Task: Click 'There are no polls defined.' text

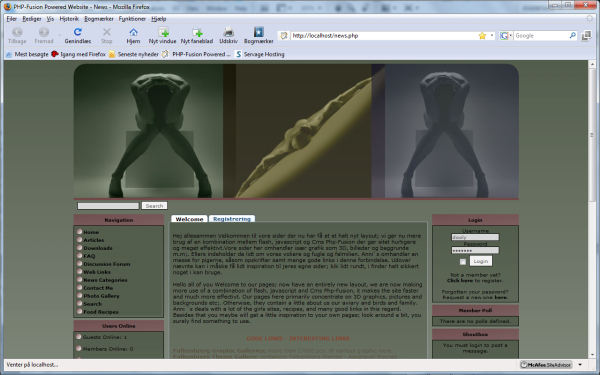Action: click(x=475, y=321)
